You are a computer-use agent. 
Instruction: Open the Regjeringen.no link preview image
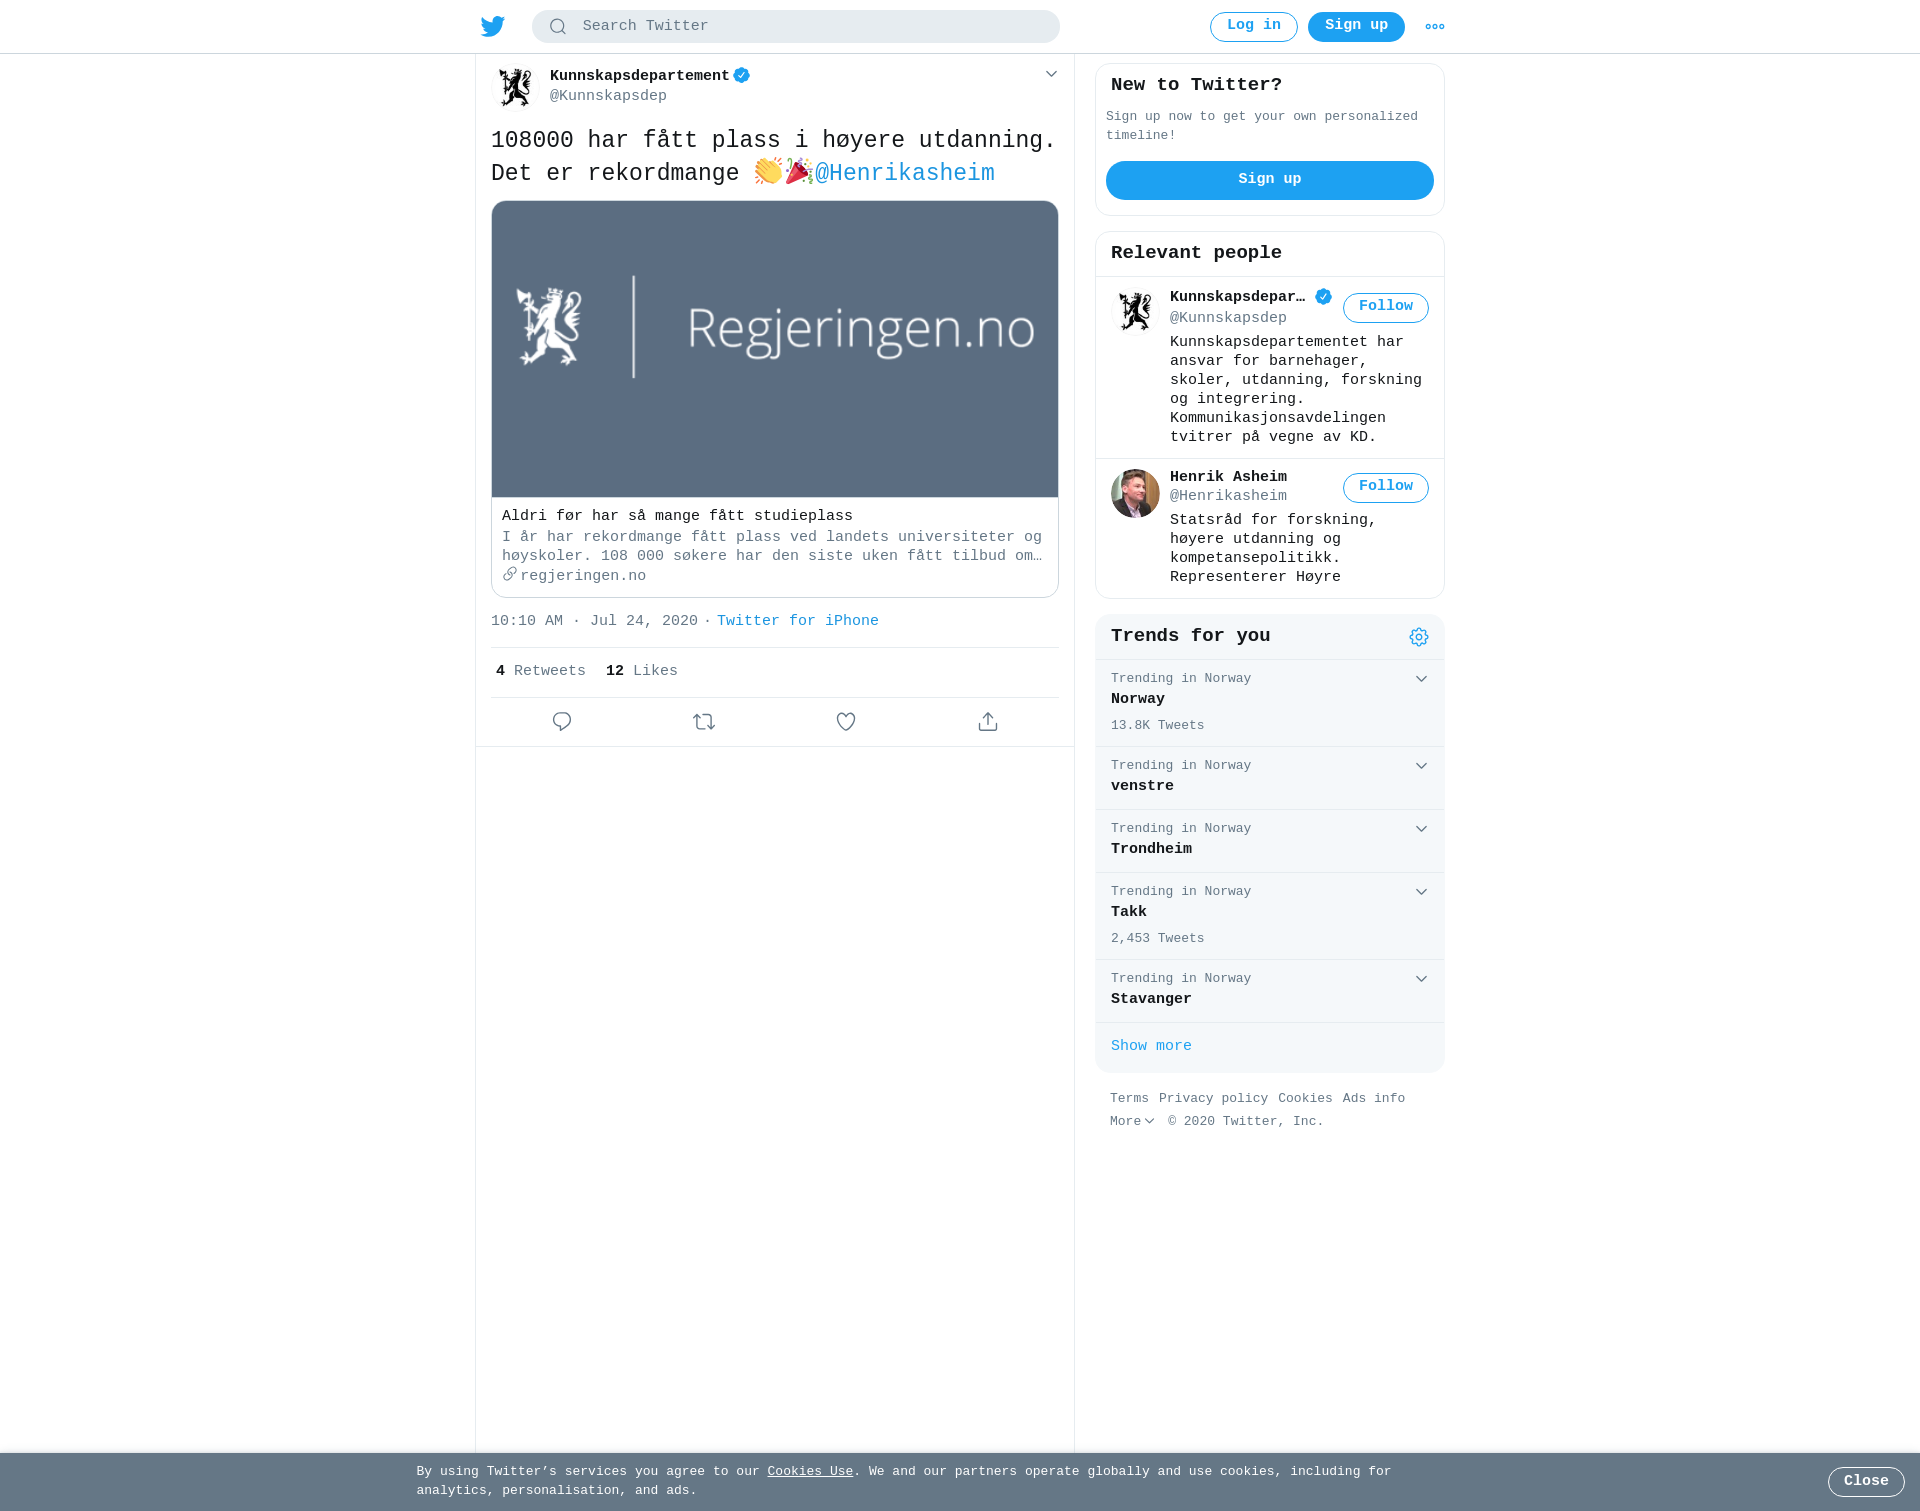coord(775,349)
